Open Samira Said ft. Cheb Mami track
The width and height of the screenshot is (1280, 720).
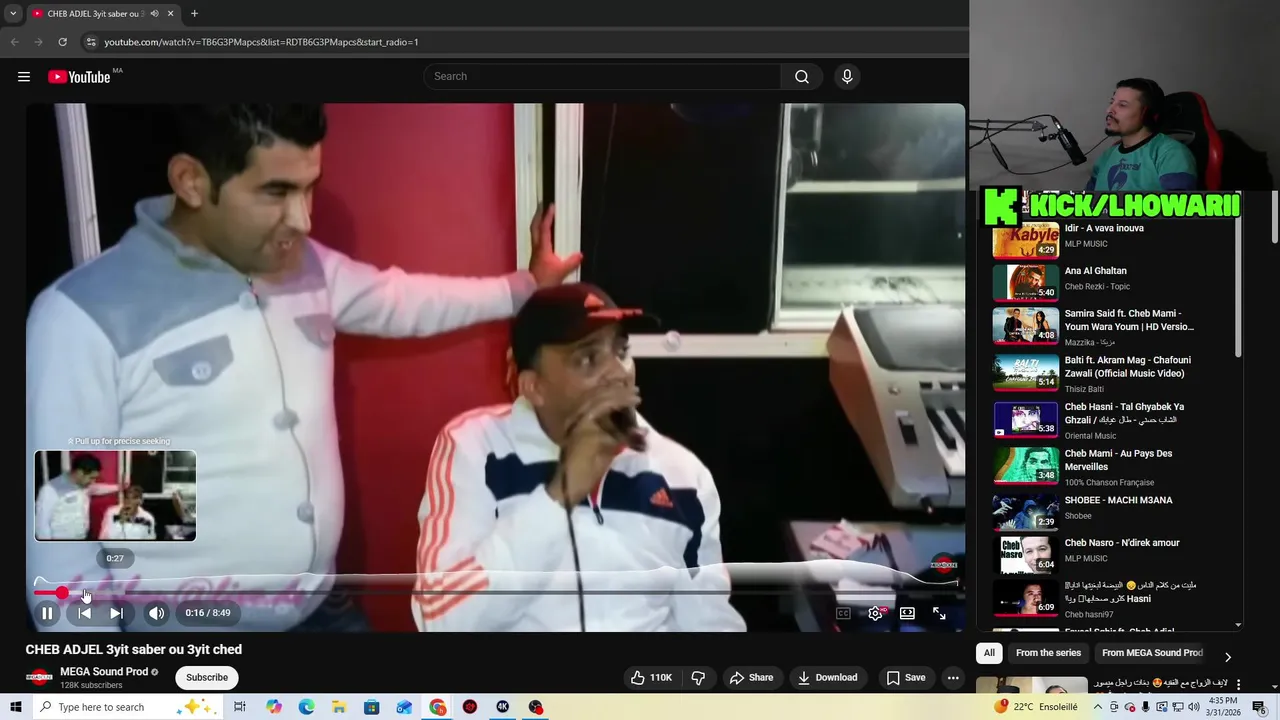click(1114, 326)
